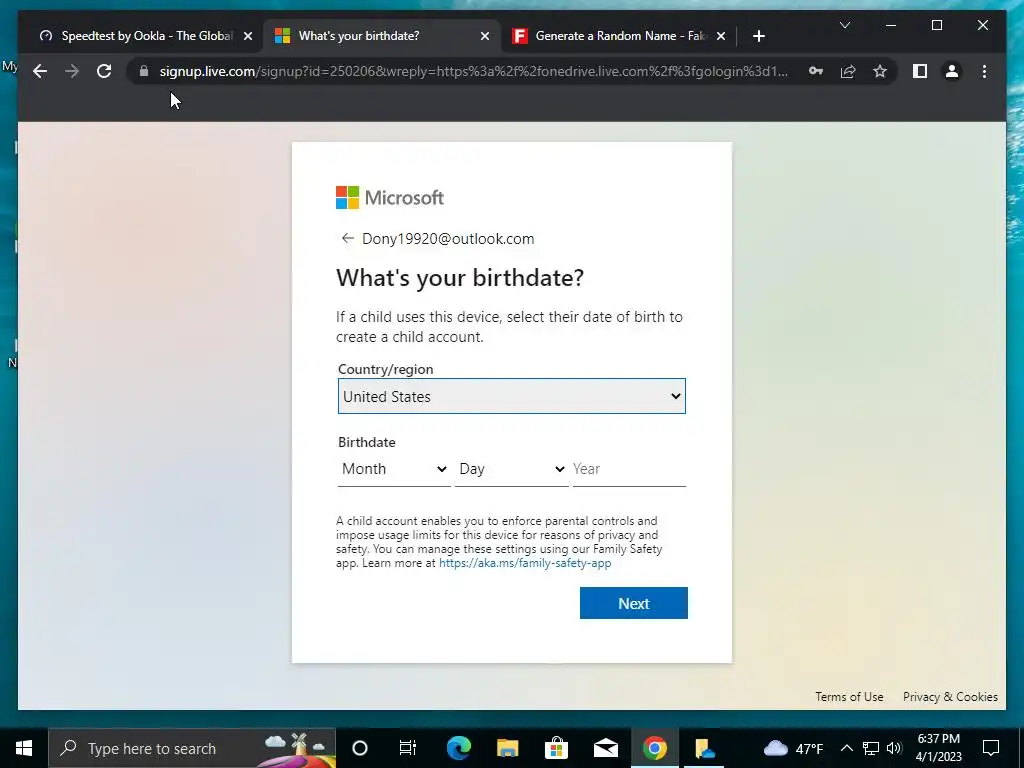Open the birthdate Day dropdown
Screen dimensions: 1024x768
[x=511, y=469]
